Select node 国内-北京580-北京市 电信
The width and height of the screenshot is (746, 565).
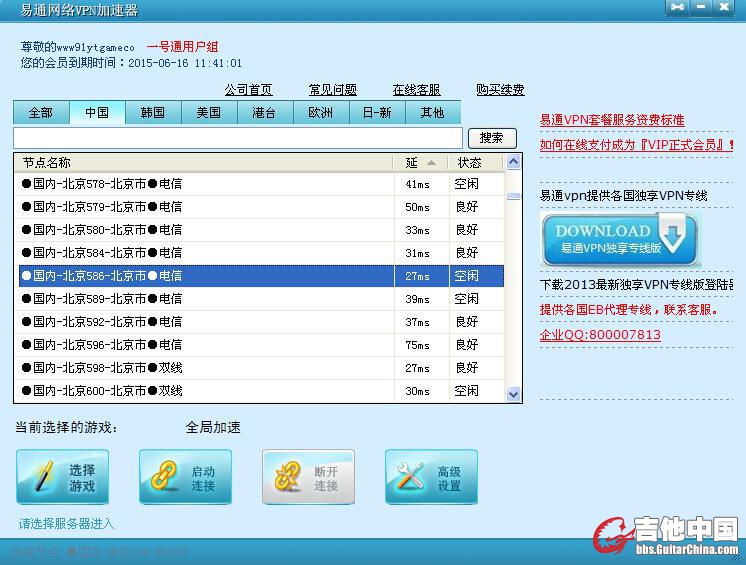[261, 230]
